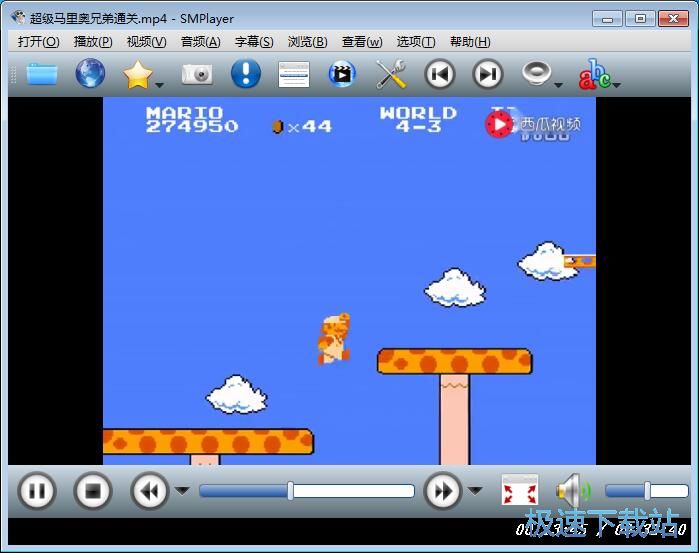
Task: Open the 浏览(B) menu
Action: (308, 41)
